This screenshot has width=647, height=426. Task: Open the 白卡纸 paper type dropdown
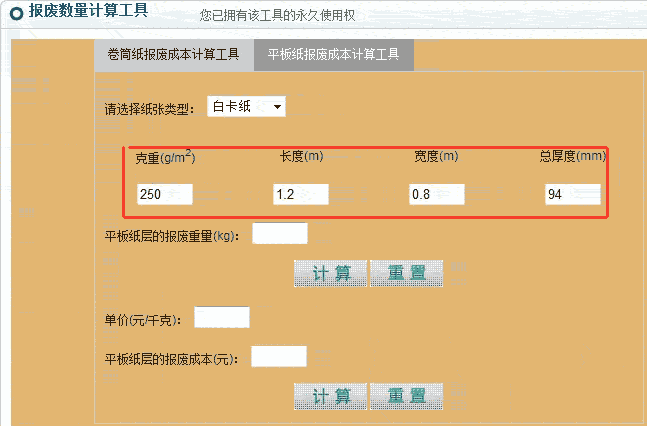click(246, 107)
